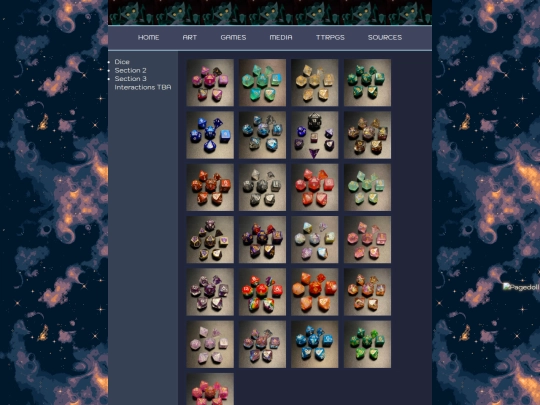Screen dimensions: 540x405
Task: View the clear blue glitter dice in the second row
Action: coord(262,135)
